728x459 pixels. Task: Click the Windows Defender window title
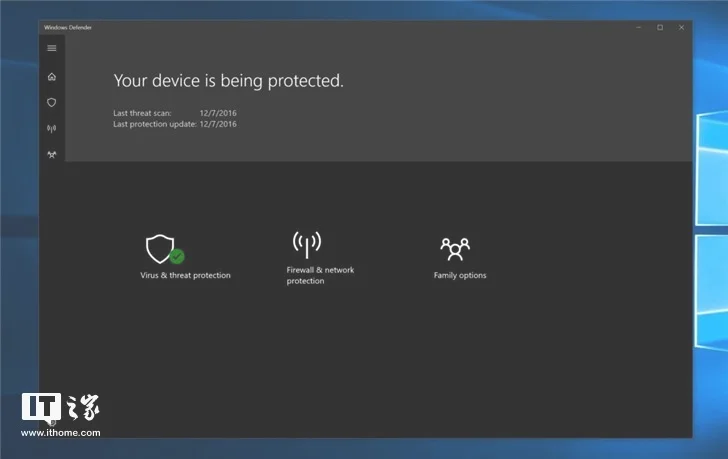click(x=68, y=27)
